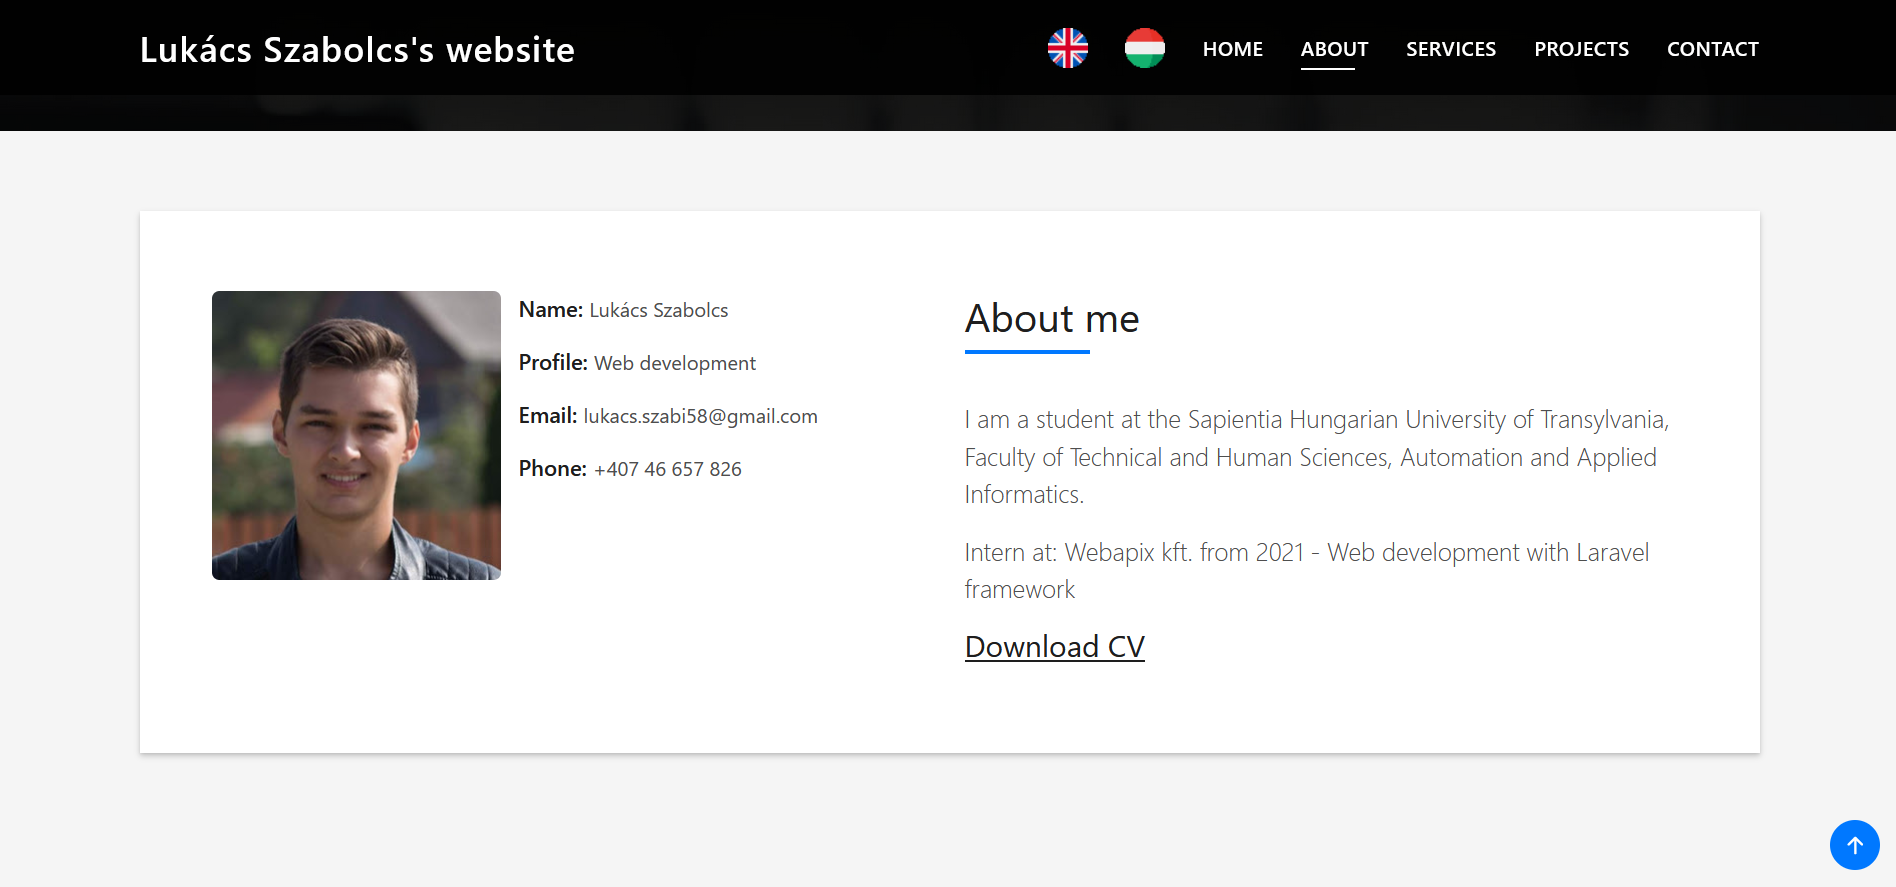Screen dimensions: 1896x887
Task: Open the PROJECTS navigation link
Action: (x=1581, y=49)
